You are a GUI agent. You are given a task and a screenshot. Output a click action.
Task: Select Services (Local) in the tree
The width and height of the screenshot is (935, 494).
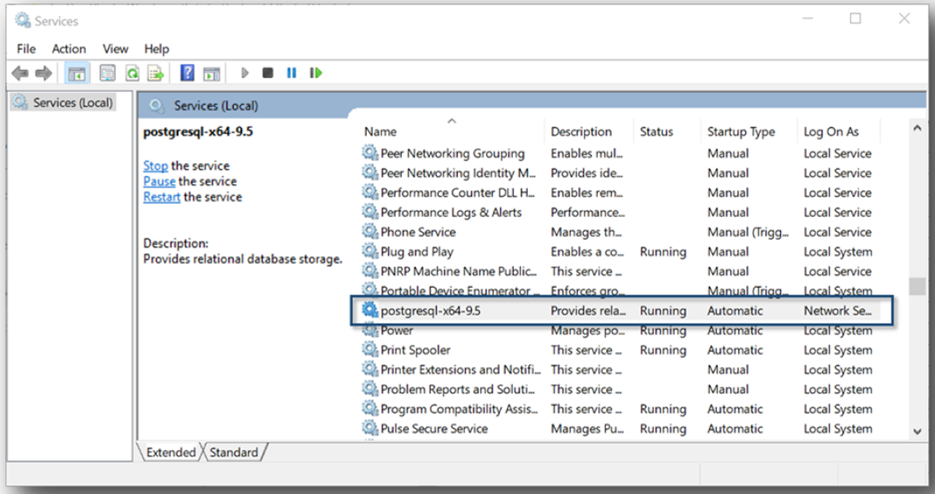pyautogui.click(x=72, y=102)
